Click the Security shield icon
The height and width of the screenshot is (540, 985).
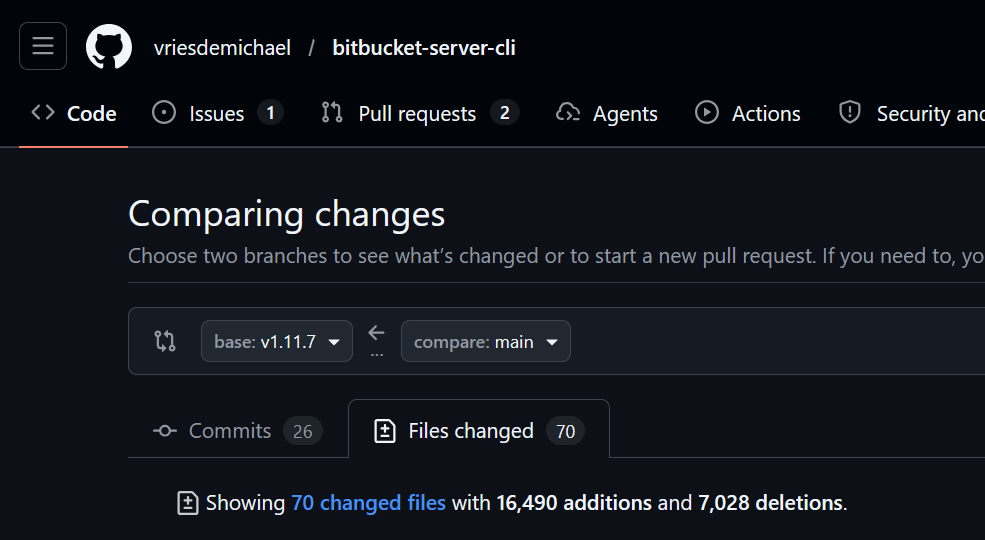pyautogui.click(x=850, y=113)
